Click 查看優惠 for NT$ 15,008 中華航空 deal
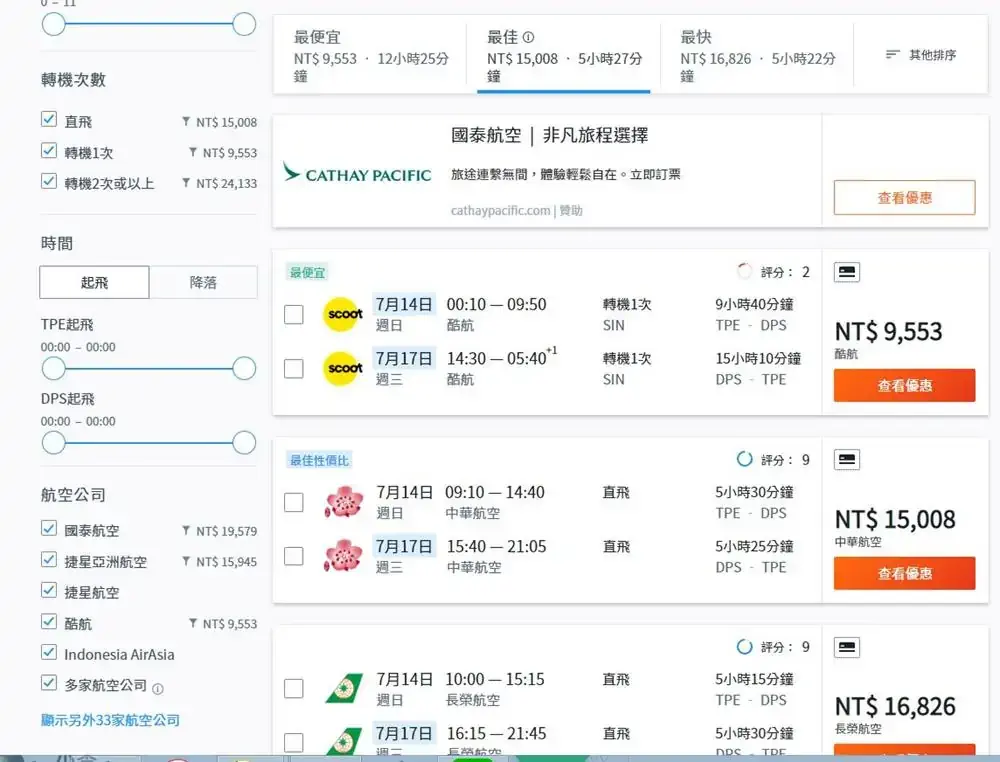The height and width of the screenshot is (762, 1000). point(904,573)
